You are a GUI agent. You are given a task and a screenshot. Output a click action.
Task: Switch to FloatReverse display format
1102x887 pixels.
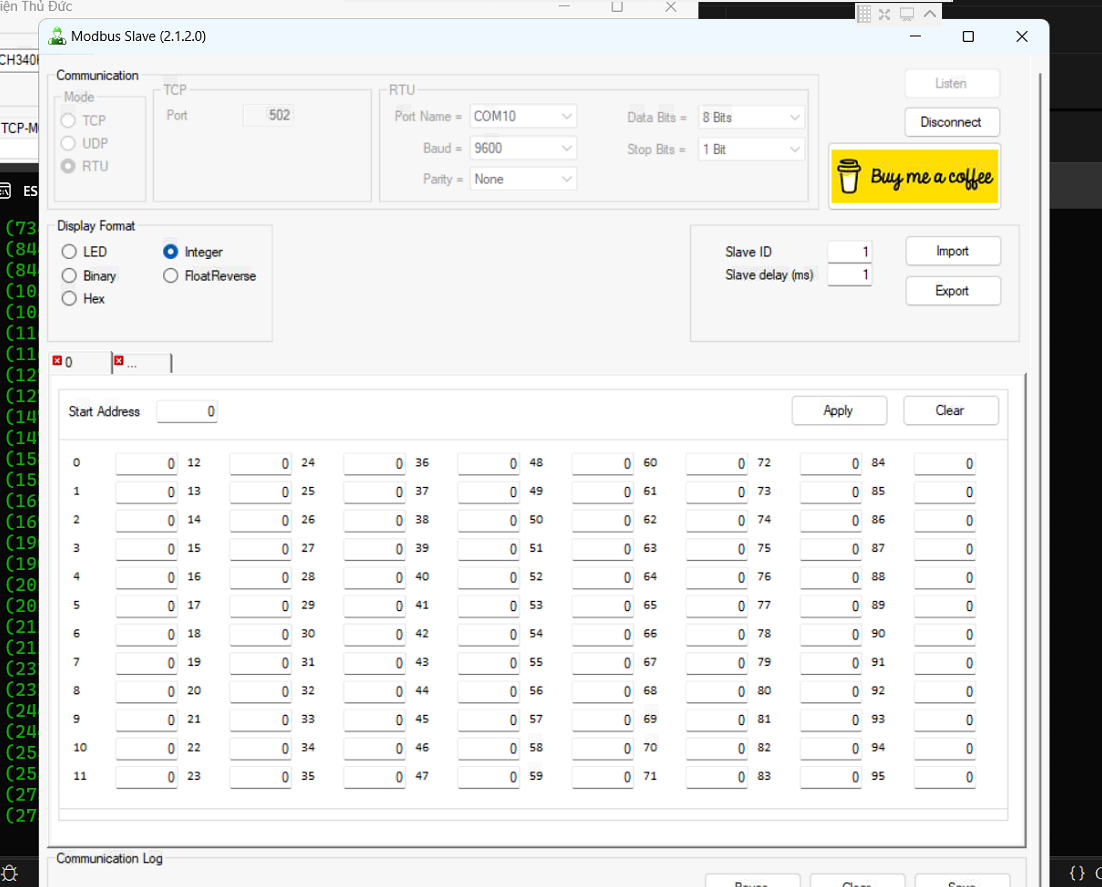click(170, 276)
